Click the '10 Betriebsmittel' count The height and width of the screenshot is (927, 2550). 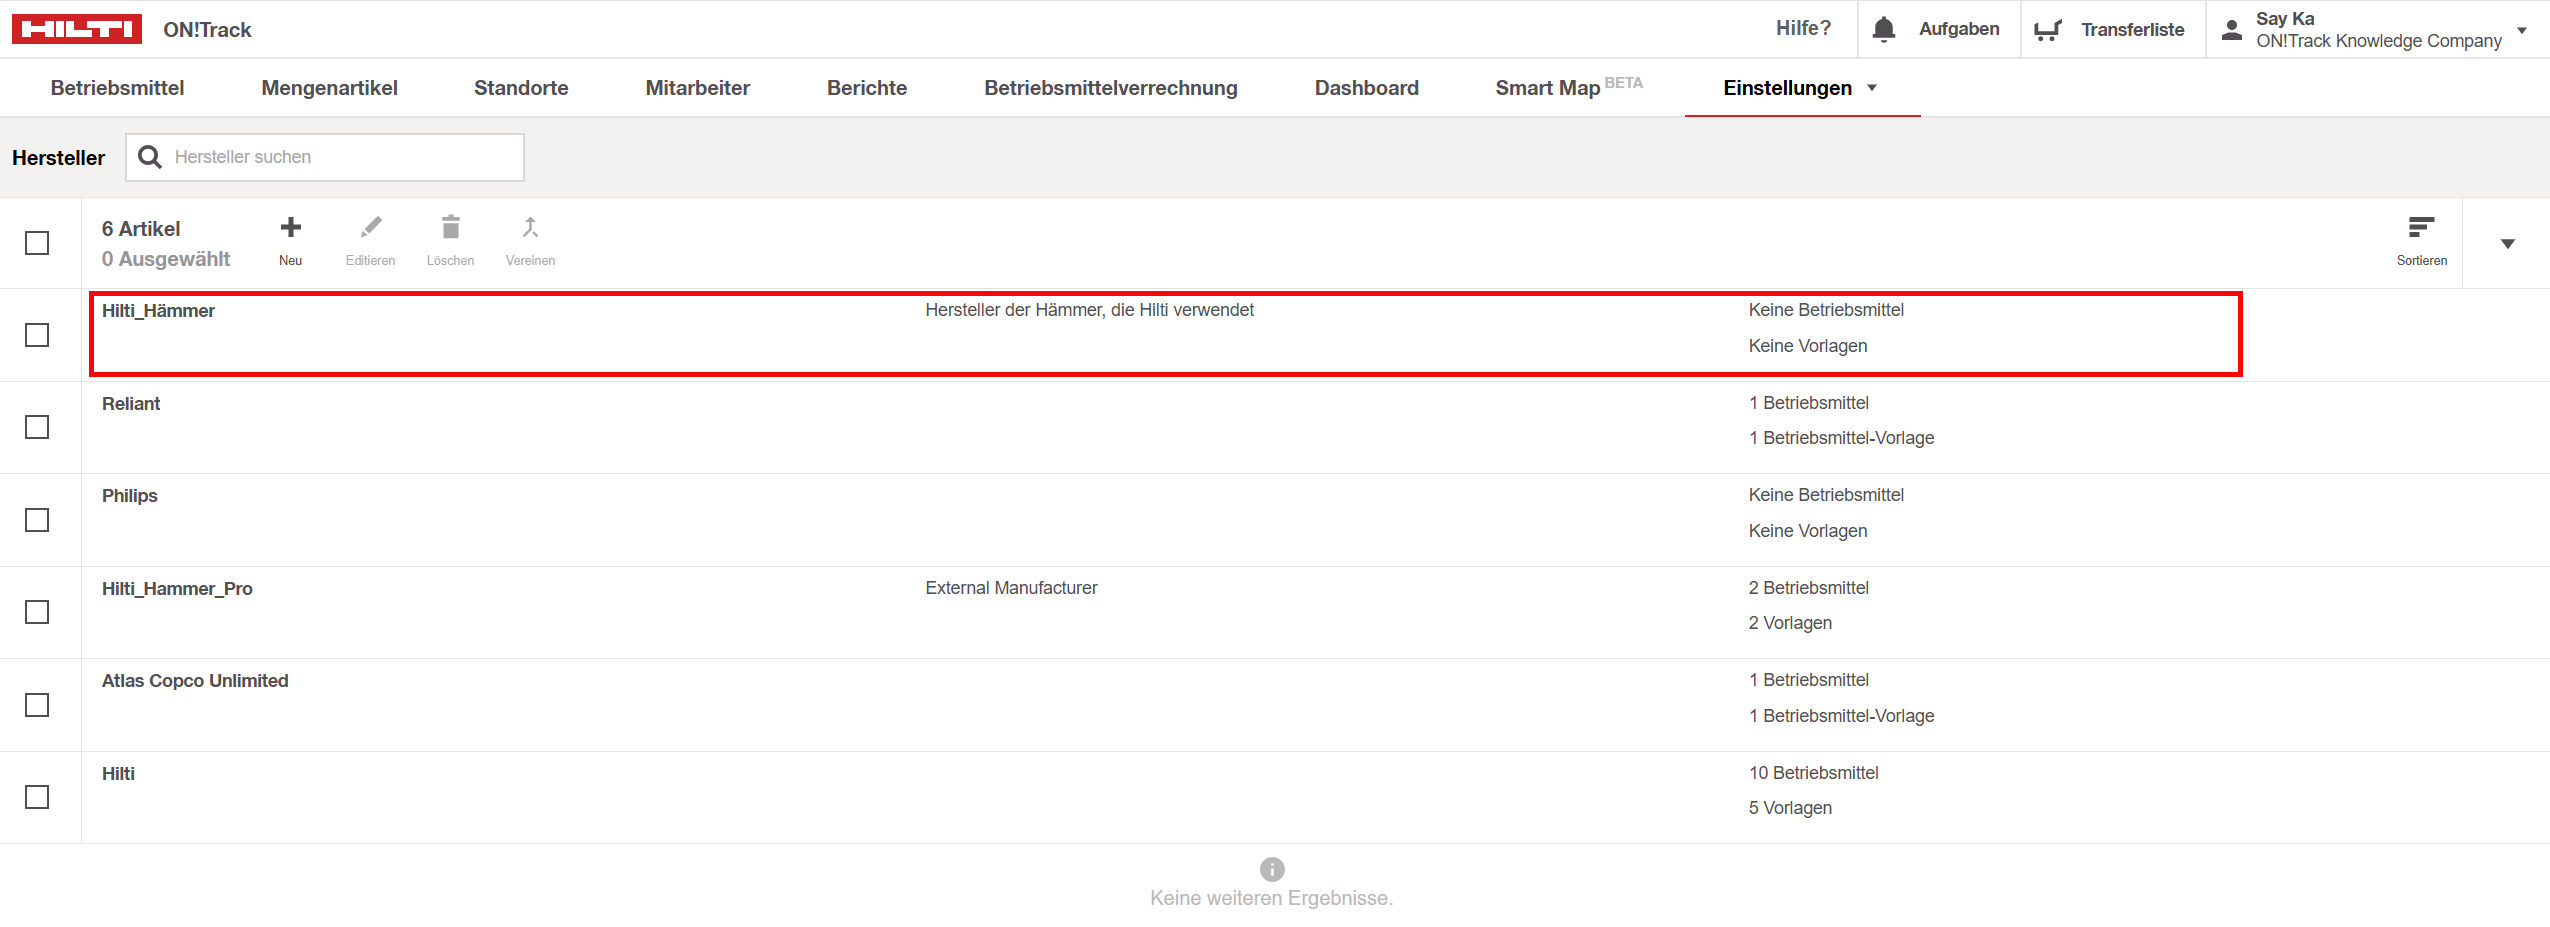(x=1813, y=773)
